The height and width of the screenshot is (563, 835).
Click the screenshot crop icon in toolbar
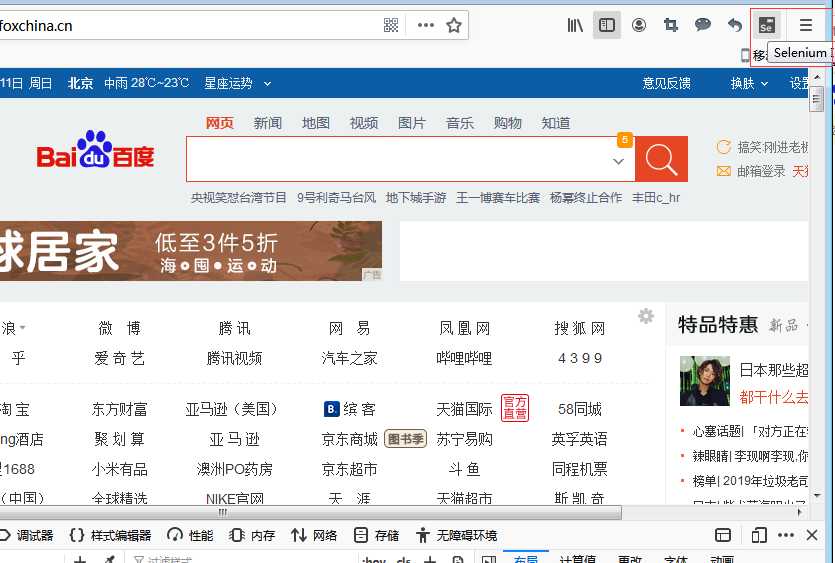[x=671, y=25]
